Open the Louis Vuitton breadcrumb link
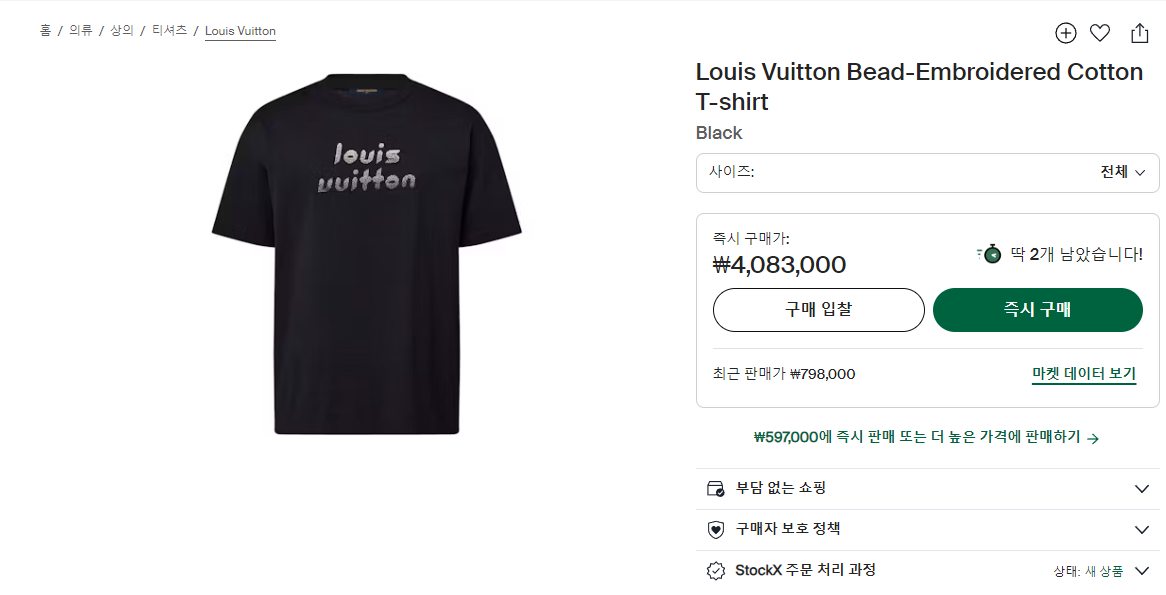 point(240,31)
